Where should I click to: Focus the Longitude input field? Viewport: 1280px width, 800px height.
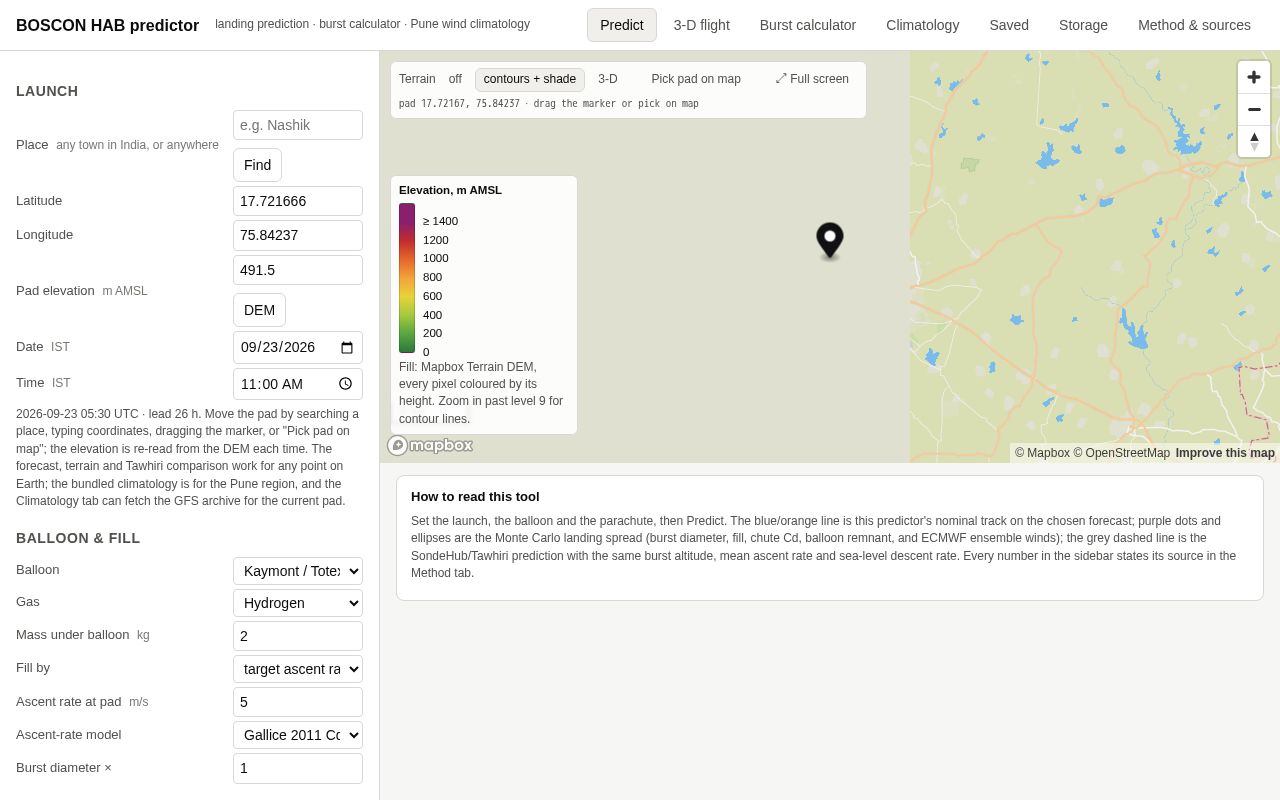[298, 235]
